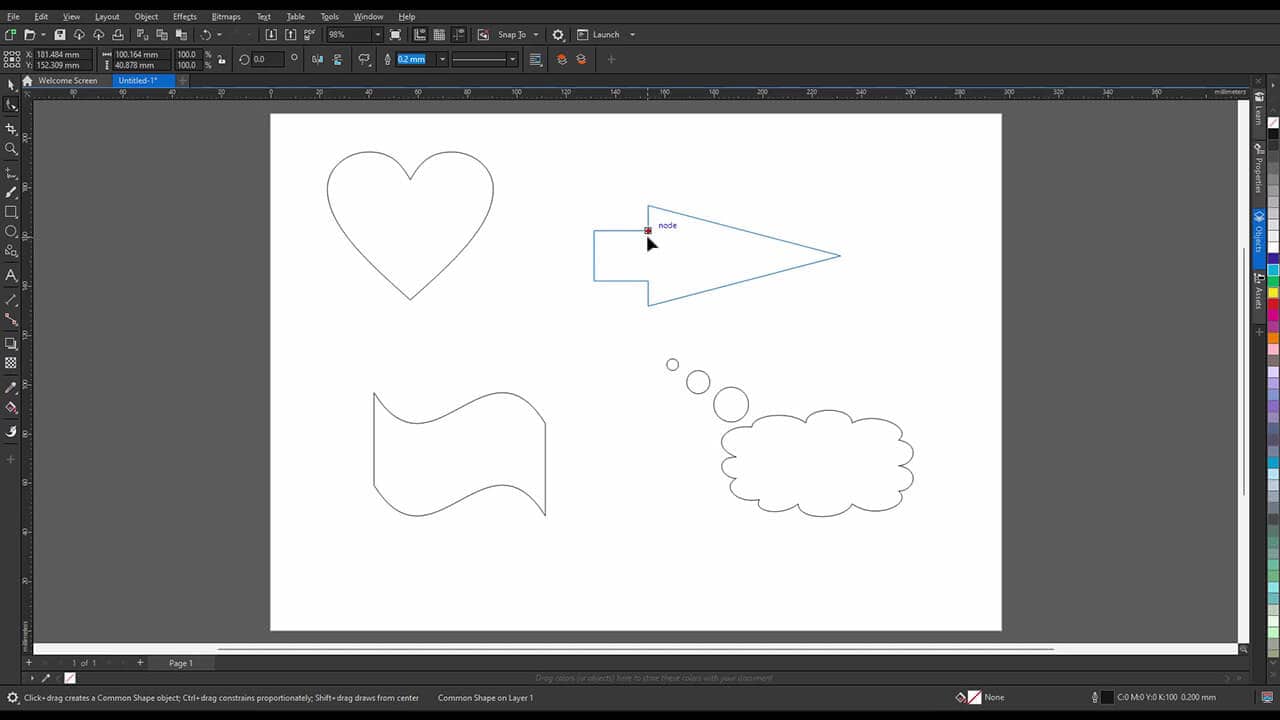
Task: Select the Zoom tool
Action: click(x=11, y=149)
